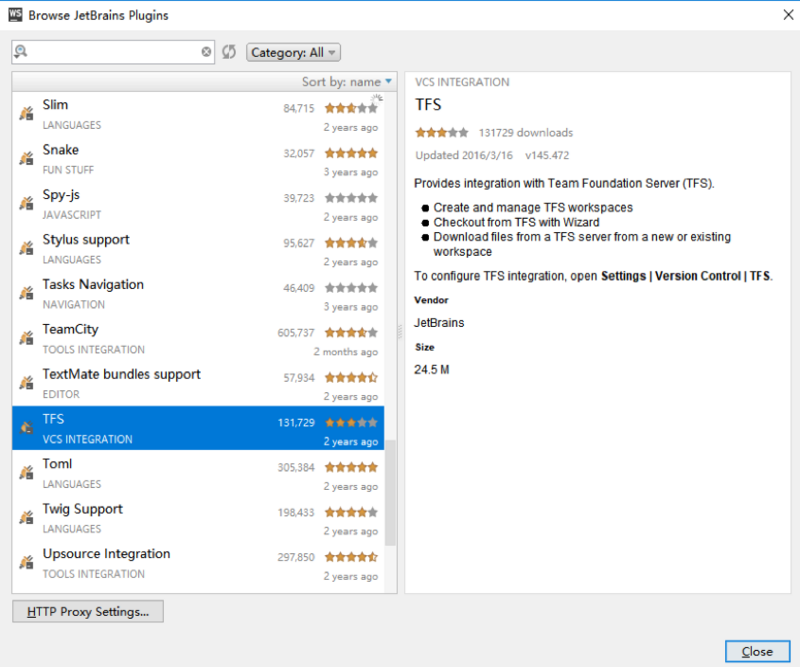This screenshot has width=800, height=667.
Task: Close the dialog with the title bar X
Action: coord(788,15)
